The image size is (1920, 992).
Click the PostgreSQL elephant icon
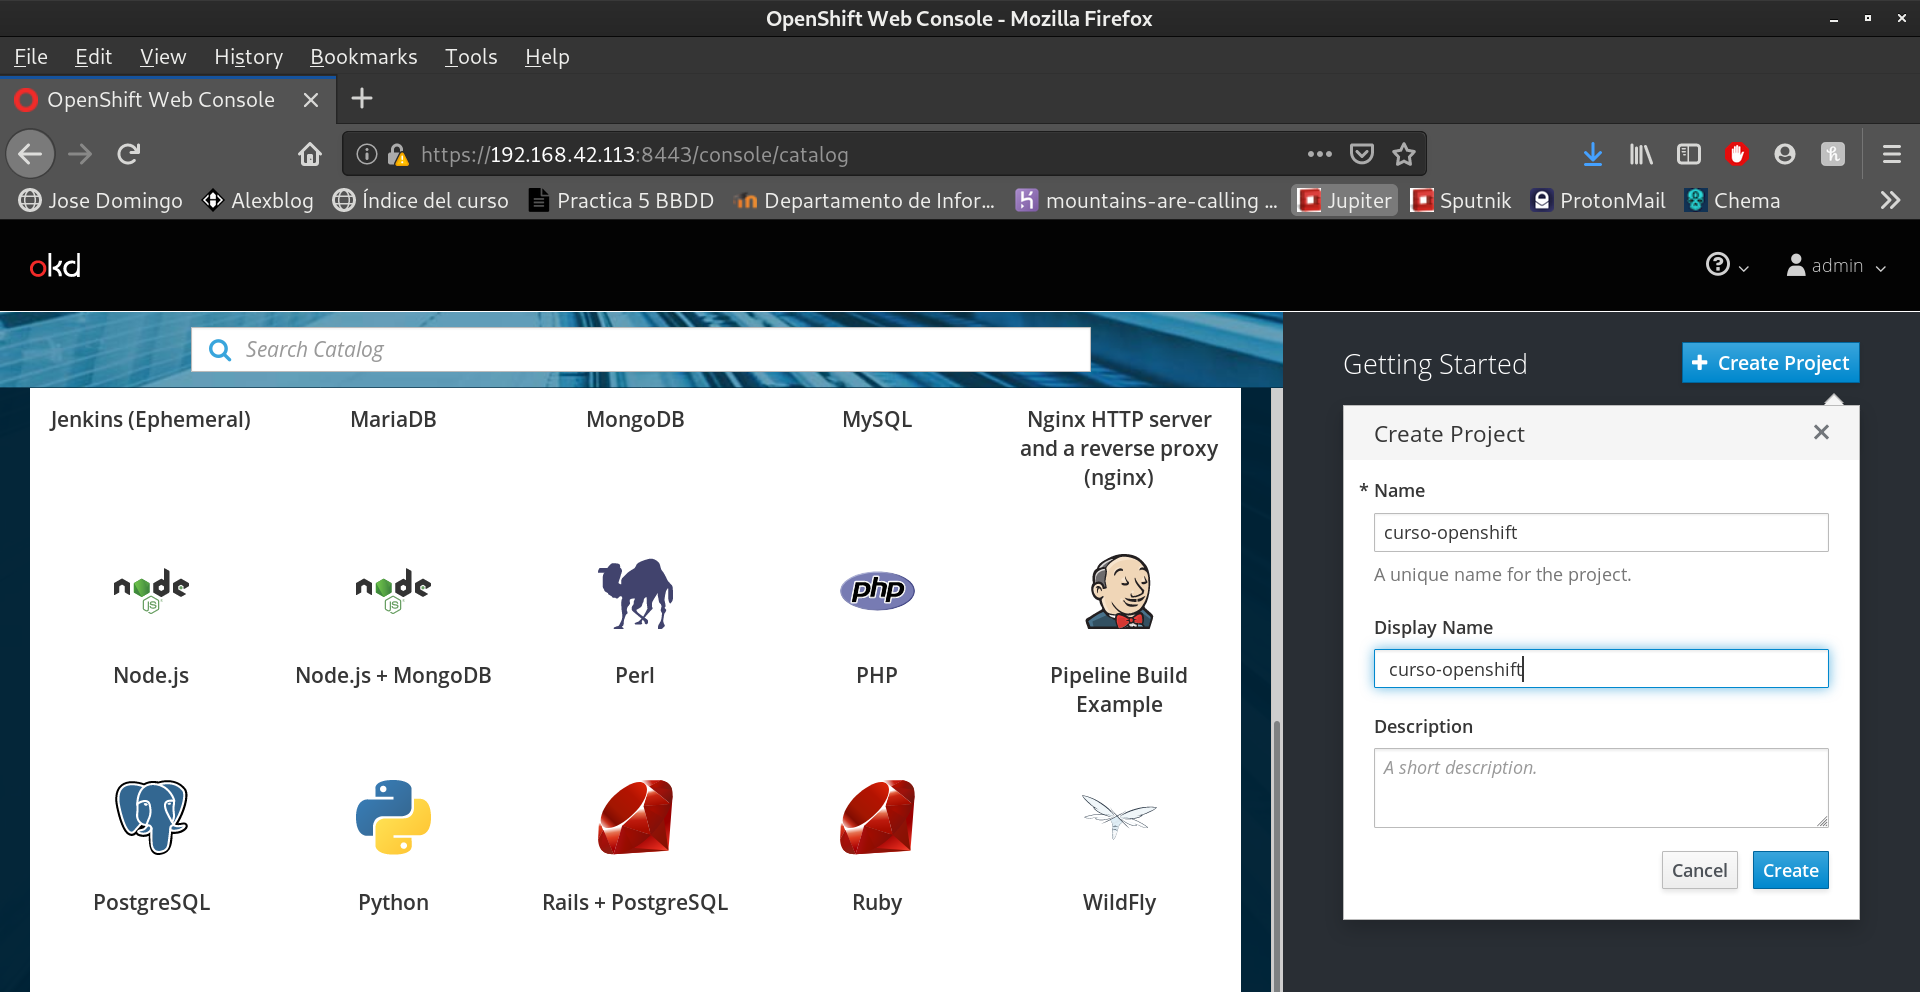pos(151,817)
